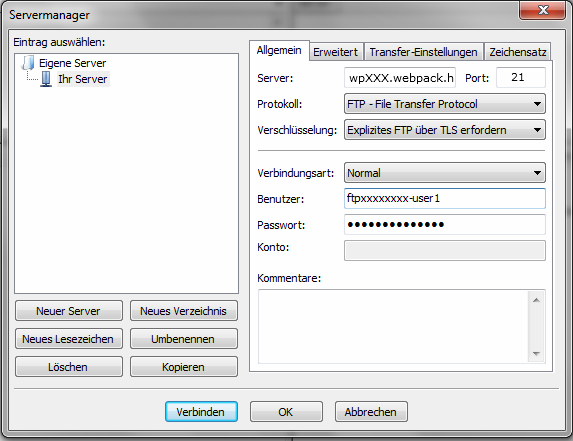This screenshot has height=441, width=573.
Task: Click the Löschen button
Action: 69,367
